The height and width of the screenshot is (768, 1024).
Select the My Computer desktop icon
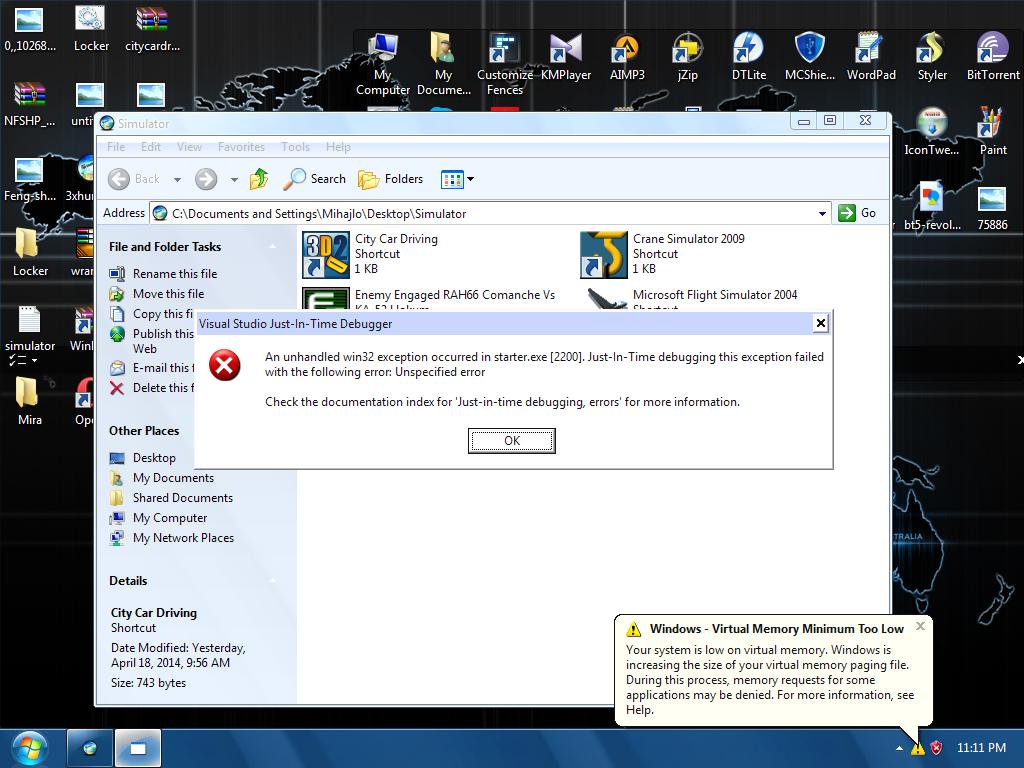coord(383,64)
